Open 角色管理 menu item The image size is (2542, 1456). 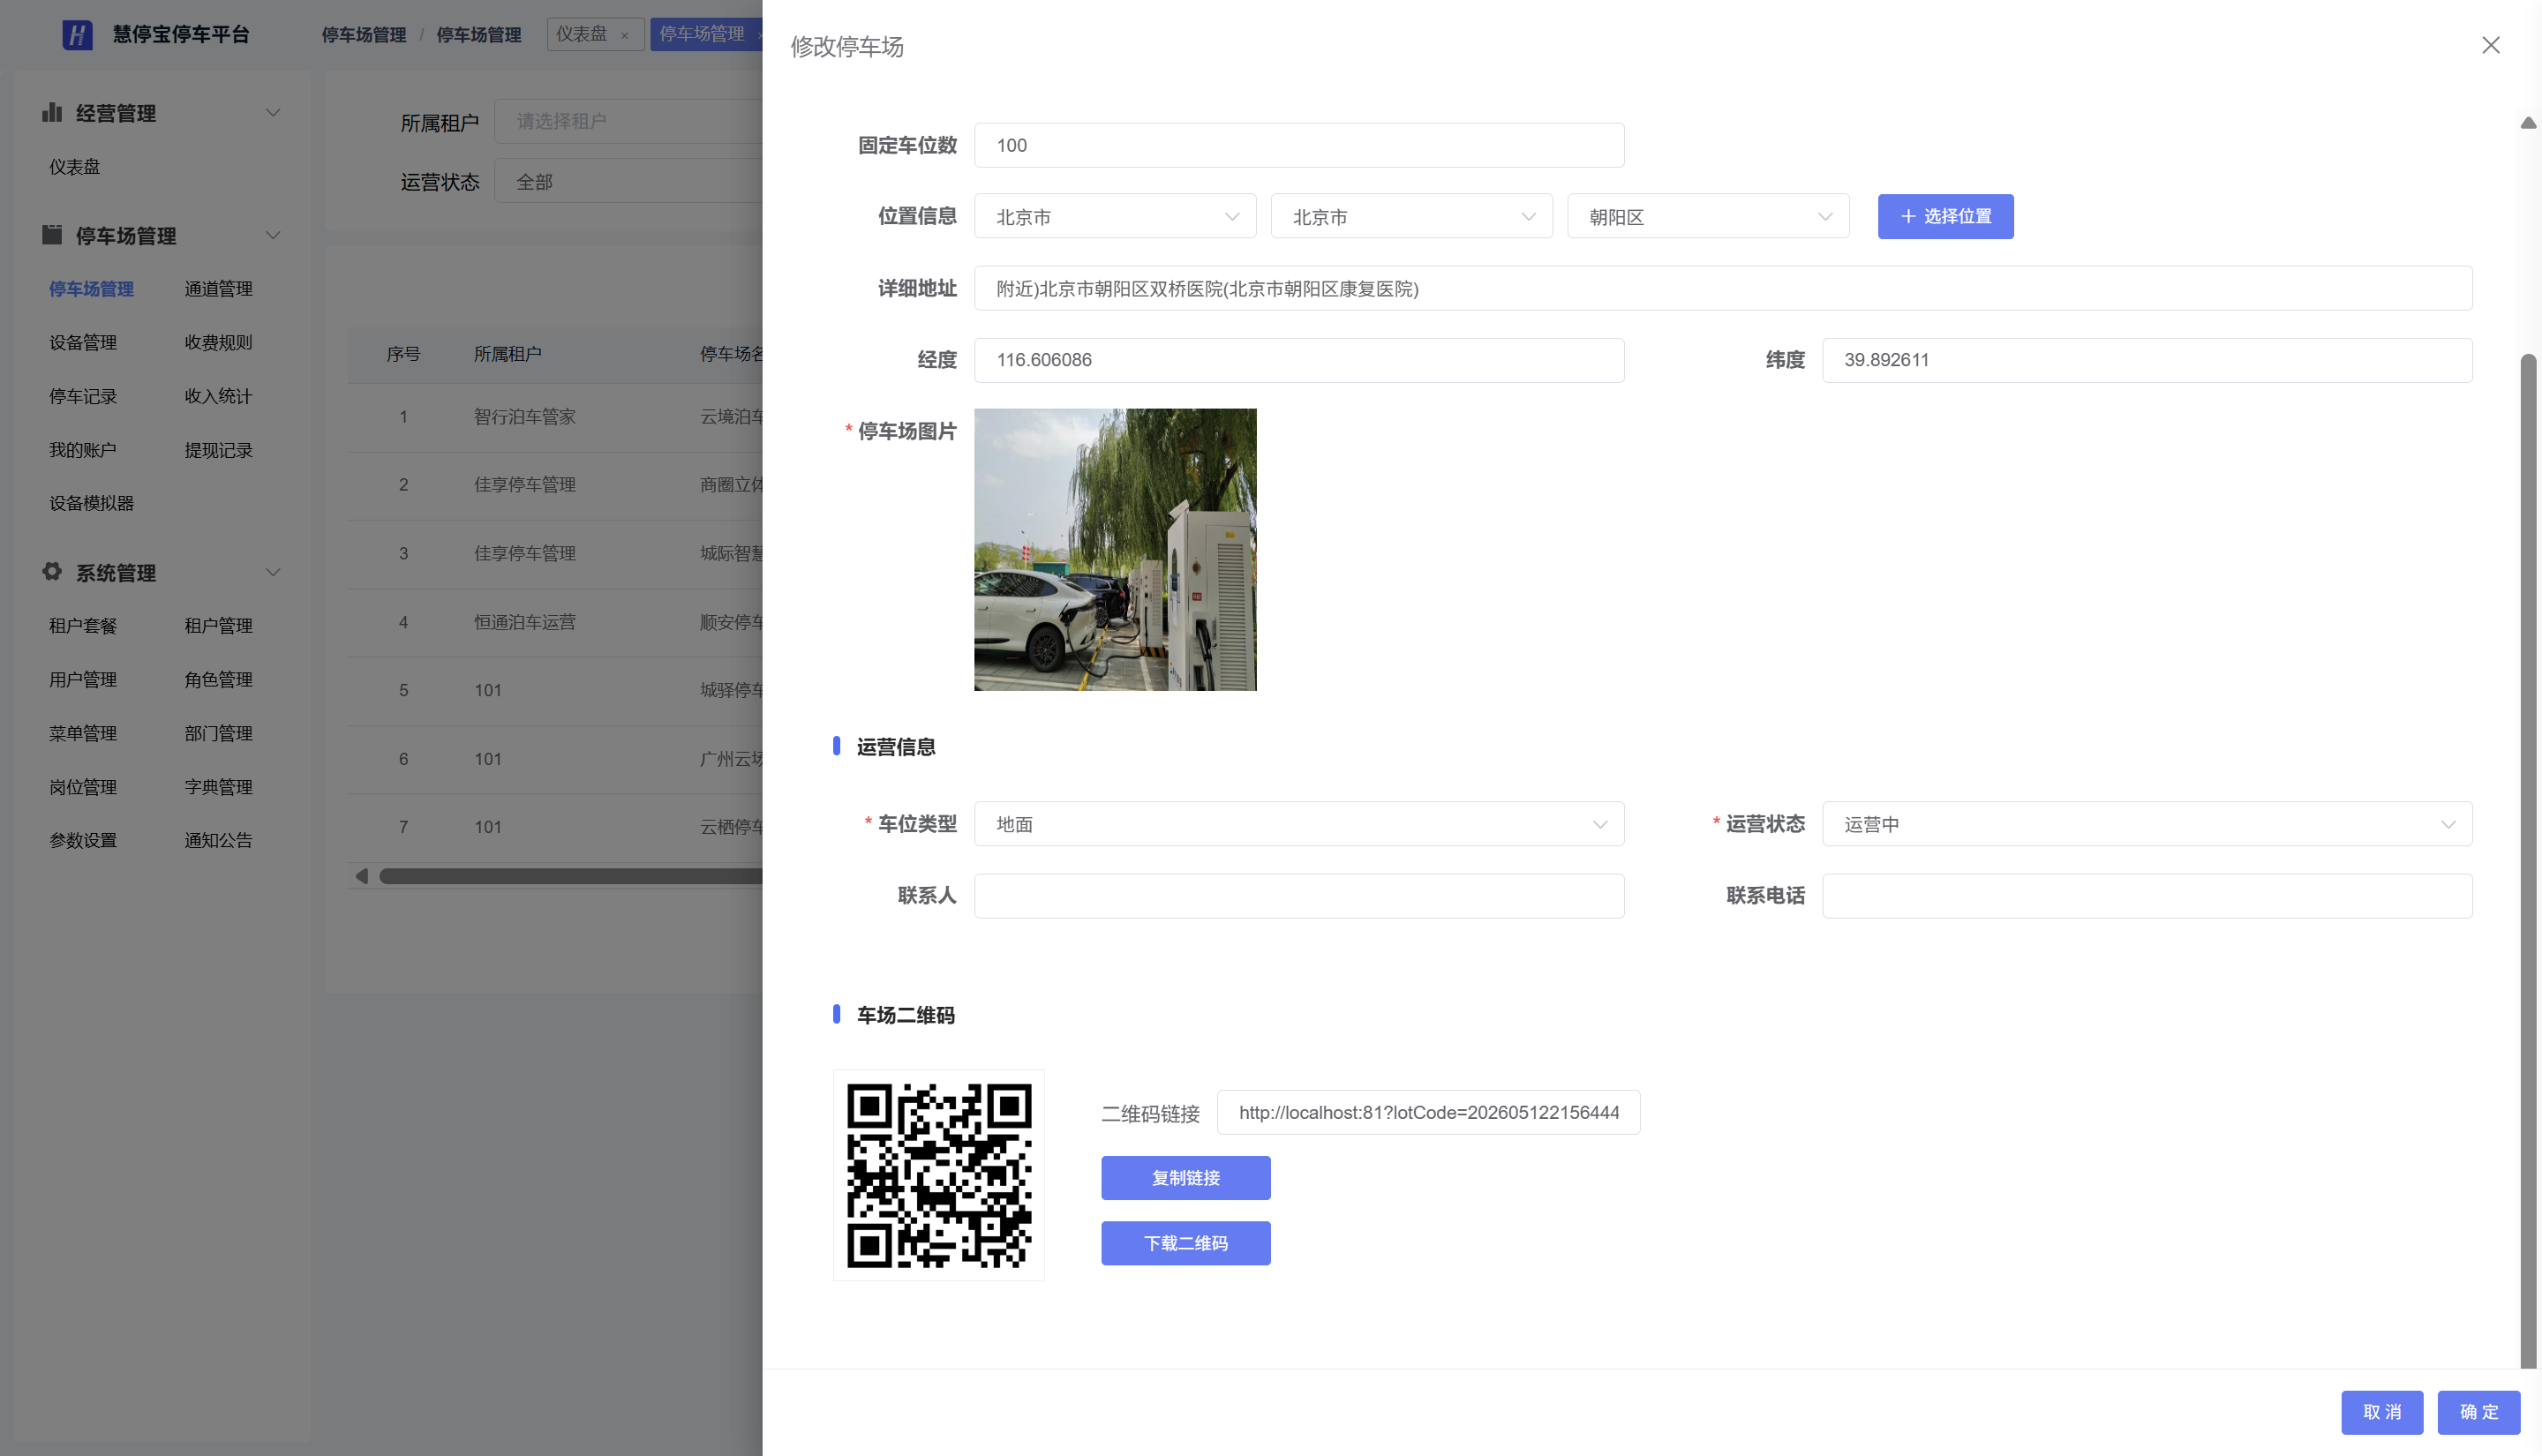click(218, 680)
